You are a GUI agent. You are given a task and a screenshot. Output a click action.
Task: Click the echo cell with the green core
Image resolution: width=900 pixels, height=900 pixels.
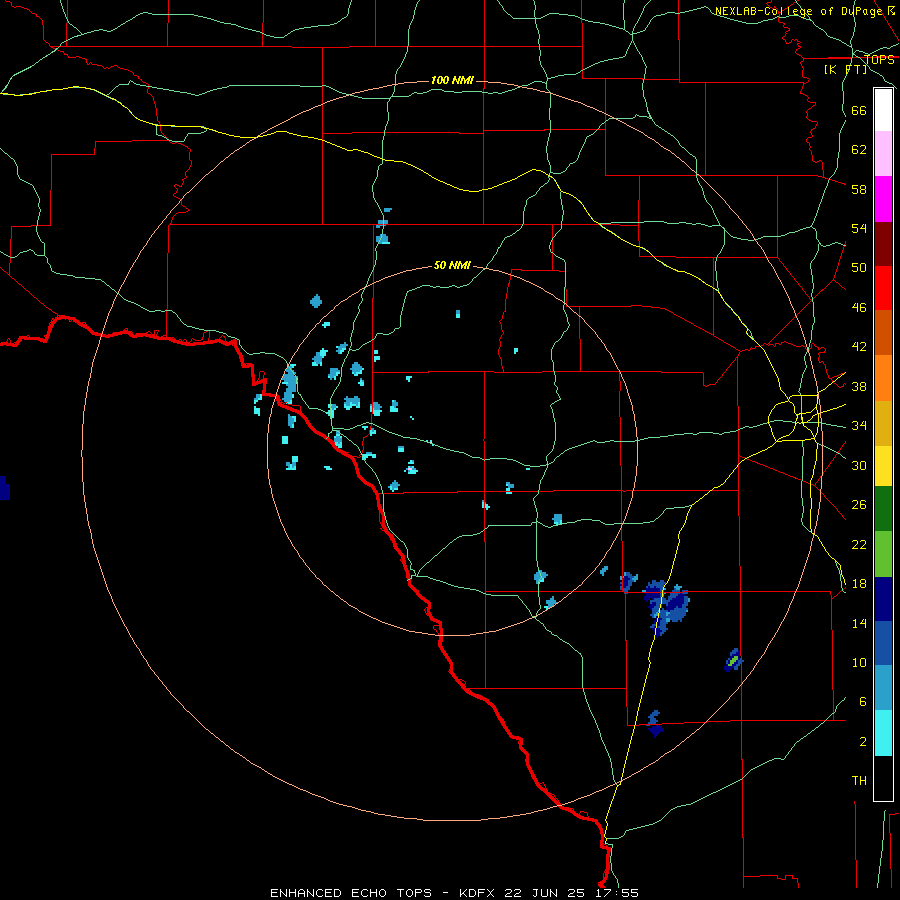coord(734,660)
